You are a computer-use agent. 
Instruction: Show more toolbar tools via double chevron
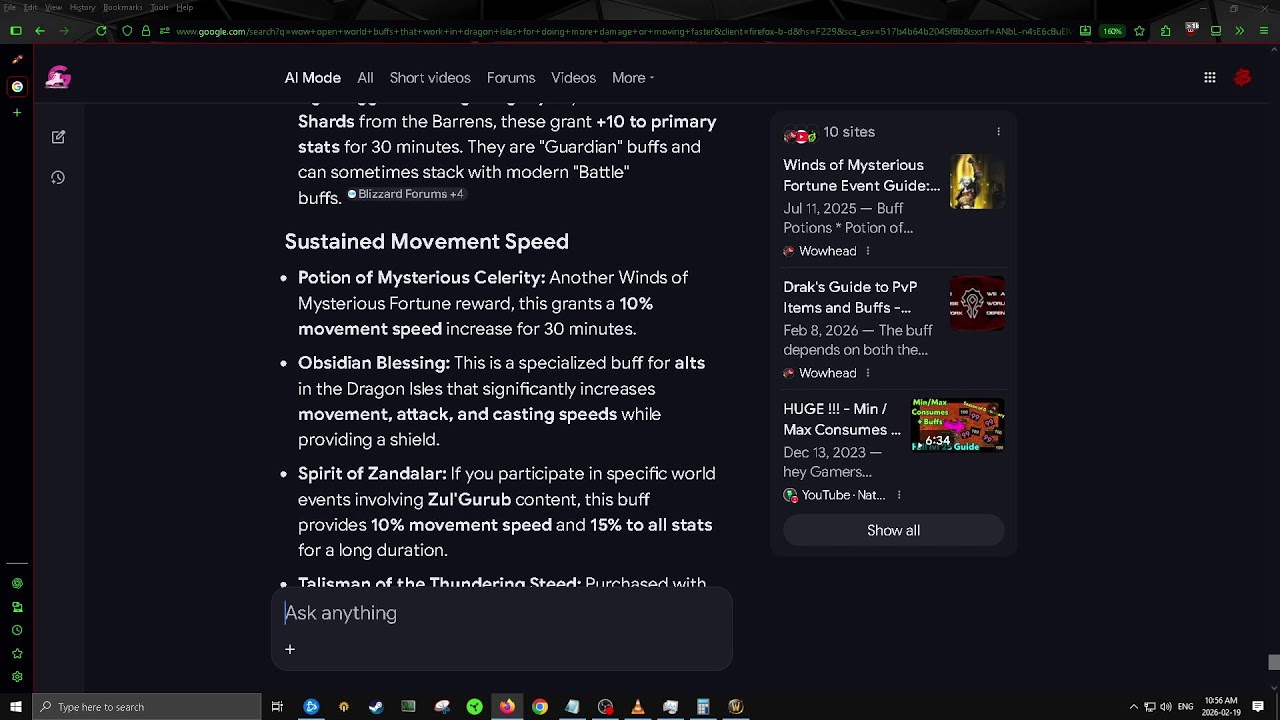(x=1239, y=31)
